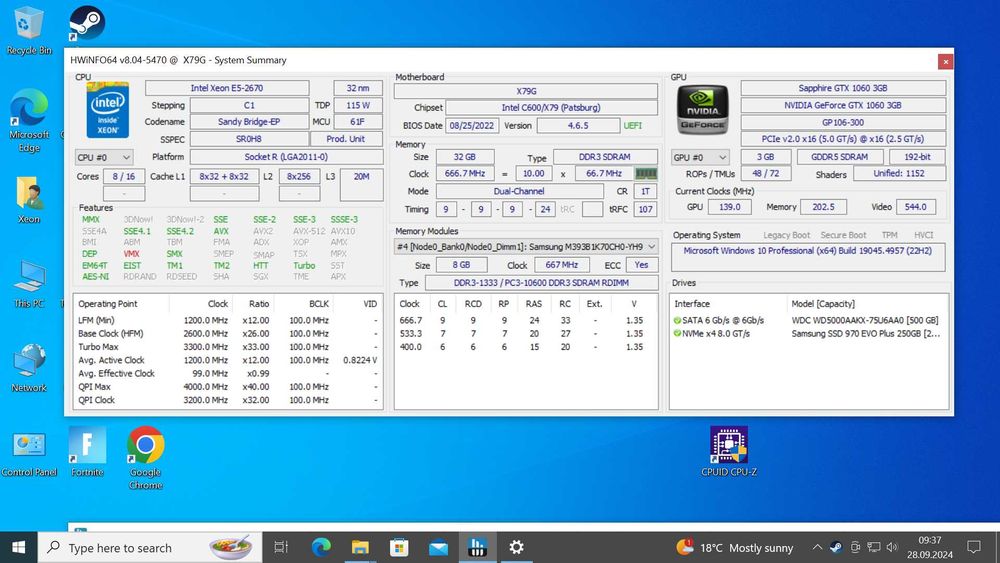Click the Type here to search box

point(150,547)
